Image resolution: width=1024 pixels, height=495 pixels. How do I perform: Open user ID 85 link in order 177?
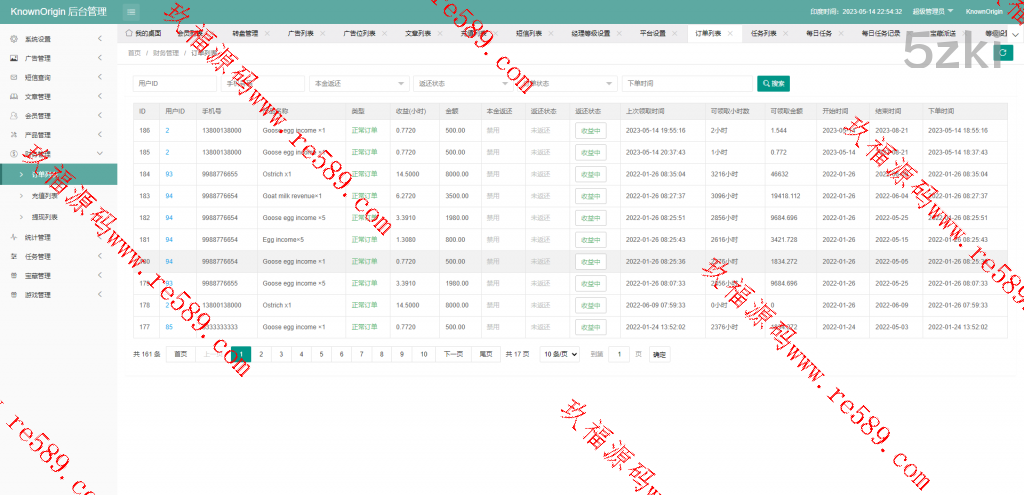(169, 327)
